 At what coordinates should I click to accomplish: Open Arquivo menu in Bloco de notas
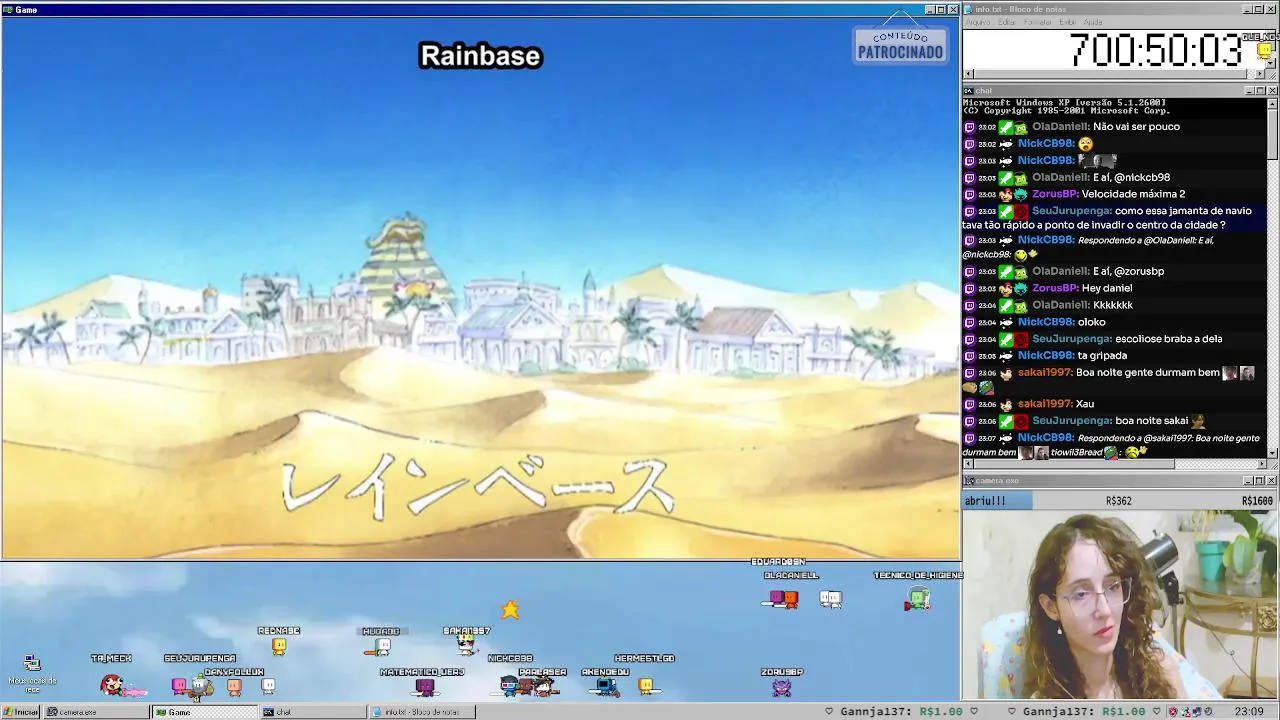978,22
